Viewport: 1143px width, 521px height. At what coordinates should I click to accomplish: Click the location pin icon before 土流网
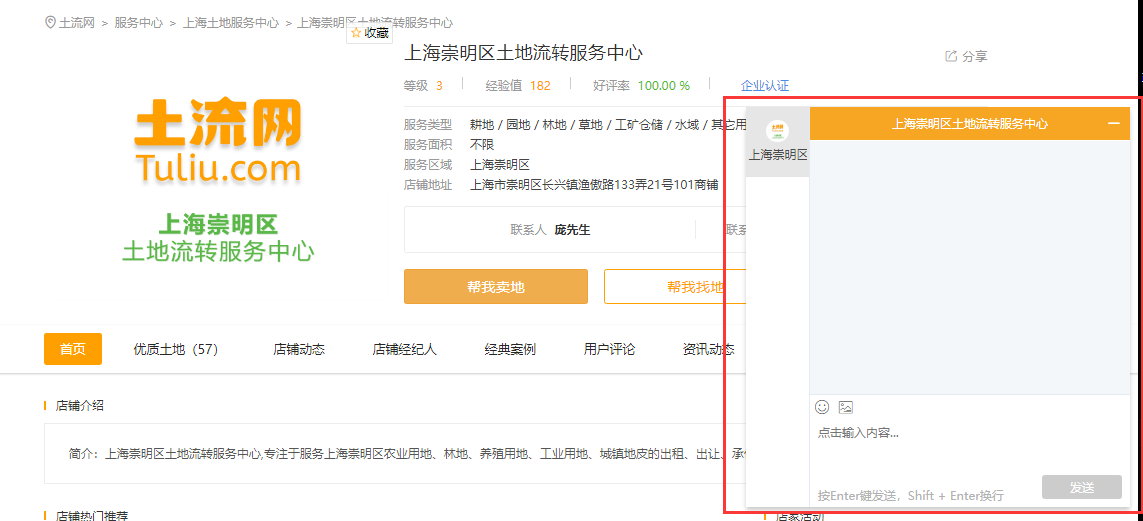[50, 23]
